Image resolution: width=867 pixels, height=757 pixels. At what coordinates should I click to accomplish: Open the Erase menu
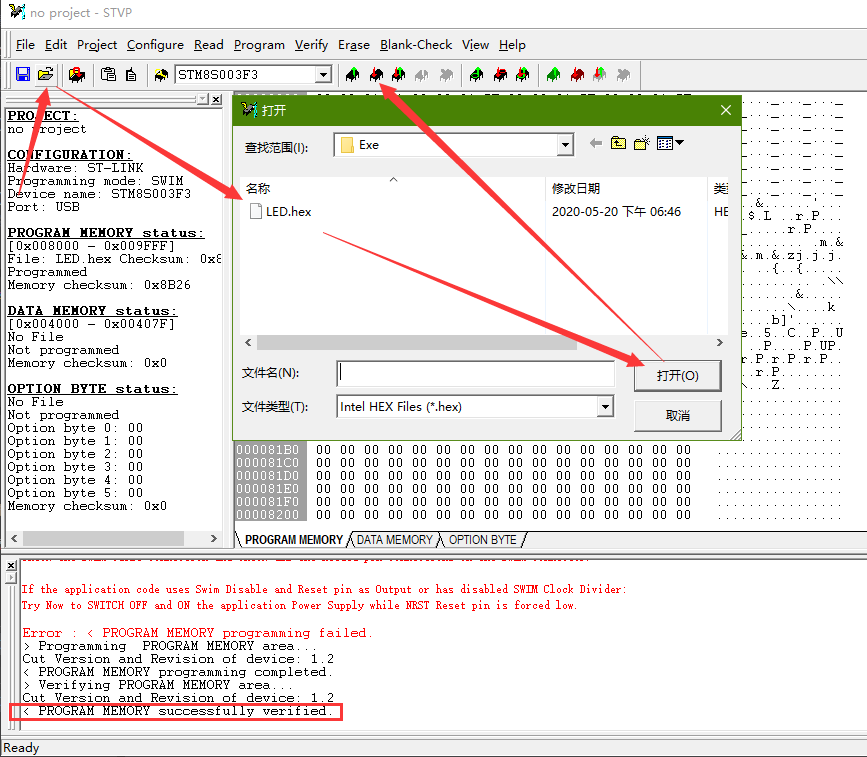point(354,45)
